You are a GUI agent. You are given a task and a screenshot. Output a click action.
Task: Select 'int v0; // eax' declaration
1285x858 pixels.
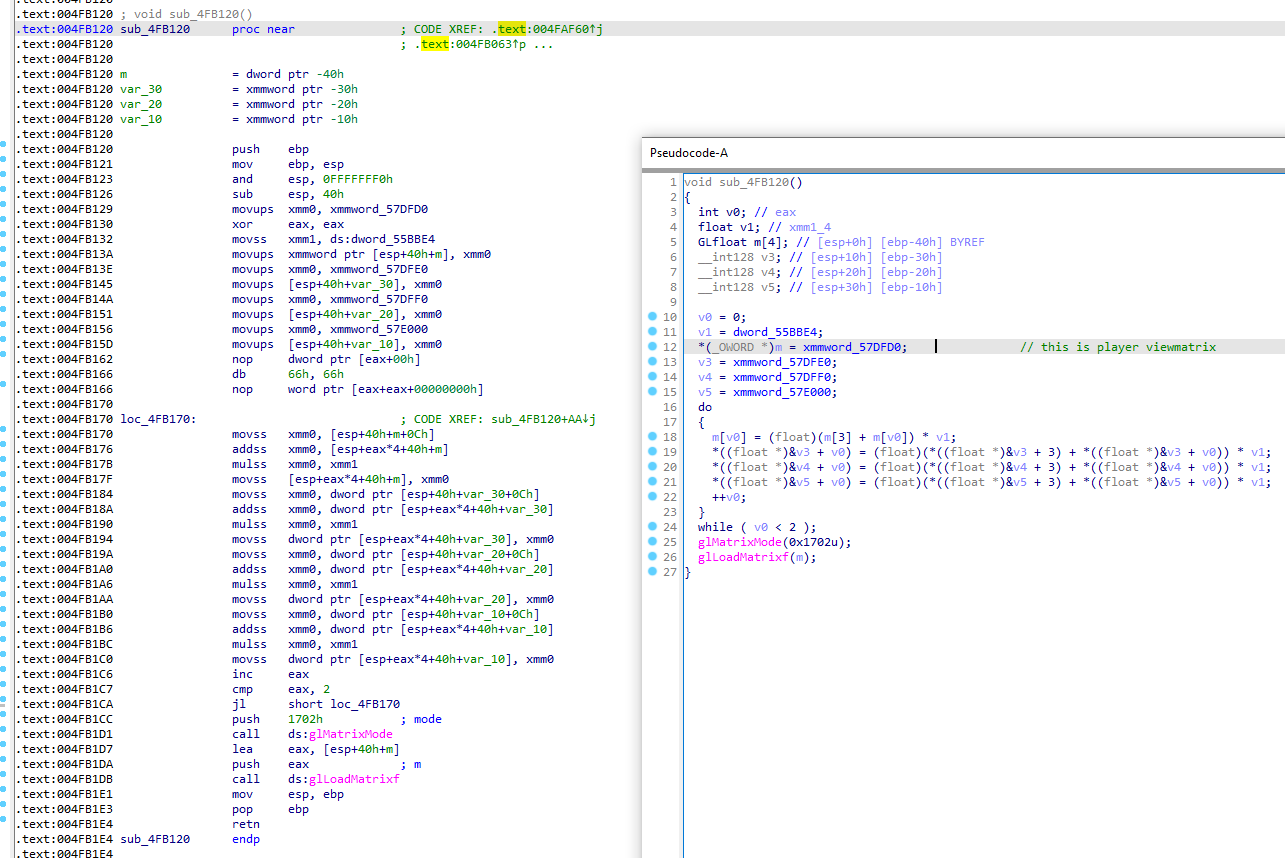point(747,212)
